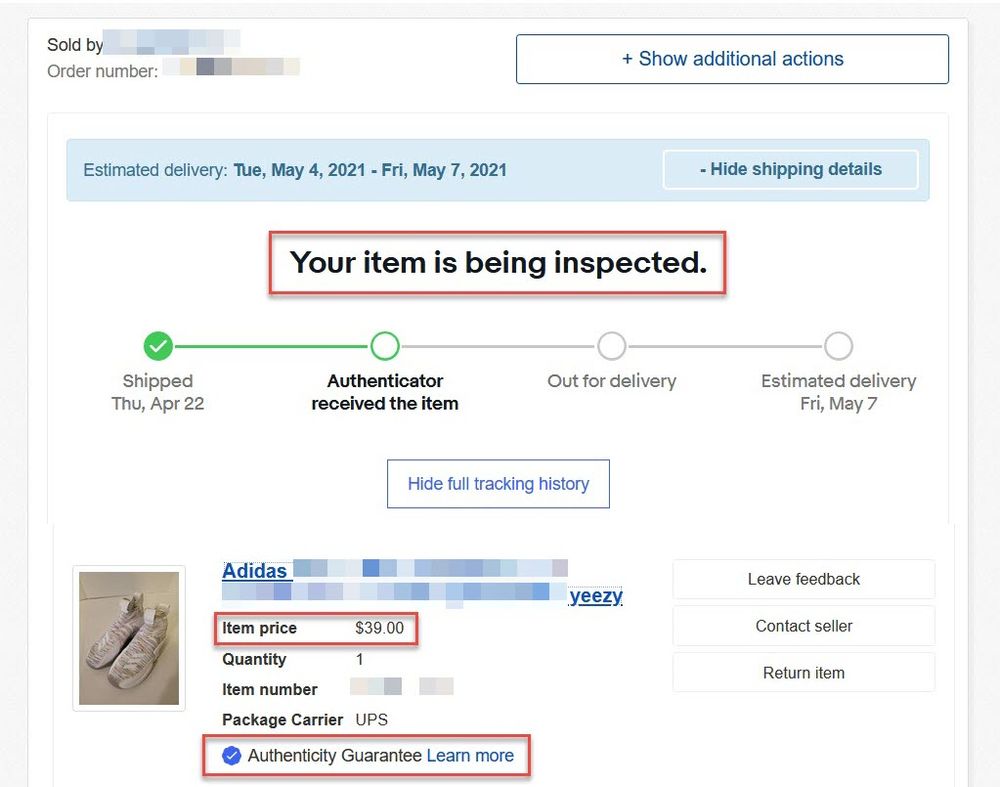The width and height of the screenshot is (1000, 787).
Task: Click the Estimated delivery progress circle
Action: click(839, 347)
